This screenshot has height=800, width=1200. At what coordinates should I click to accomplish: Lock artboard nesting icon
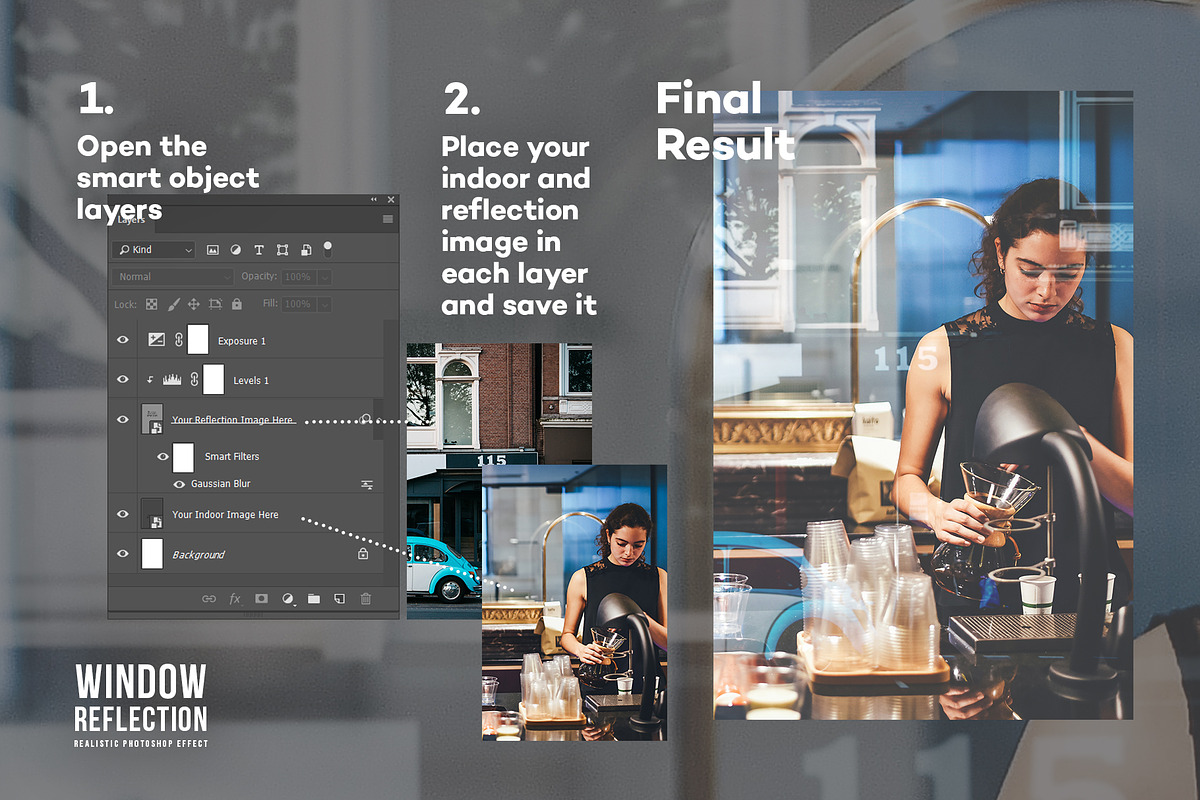click(215, 303)
